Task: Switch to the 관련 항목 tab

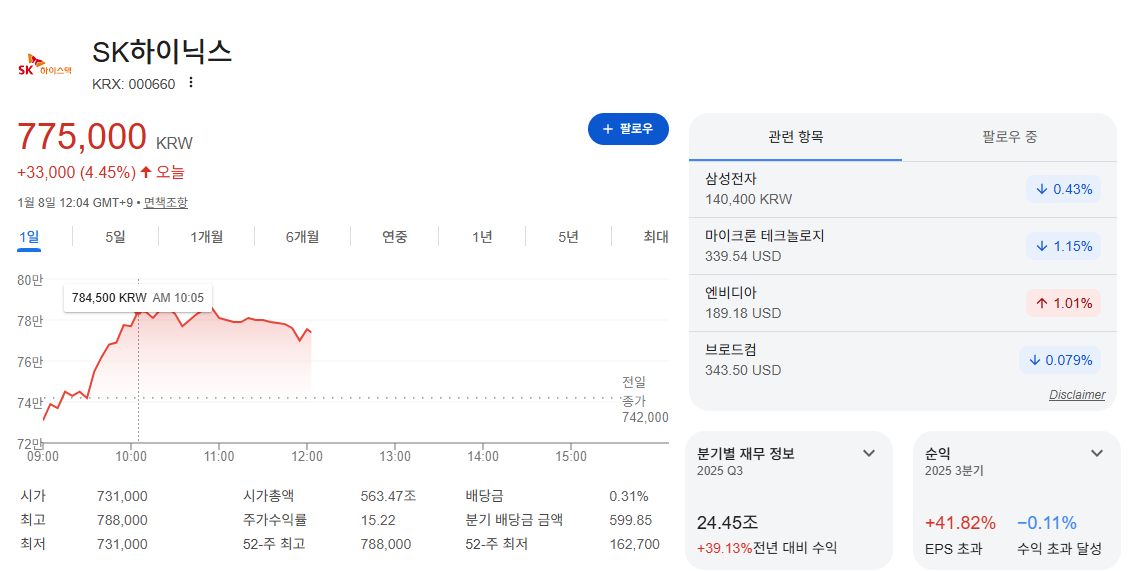Action: [x=796, y=137]
